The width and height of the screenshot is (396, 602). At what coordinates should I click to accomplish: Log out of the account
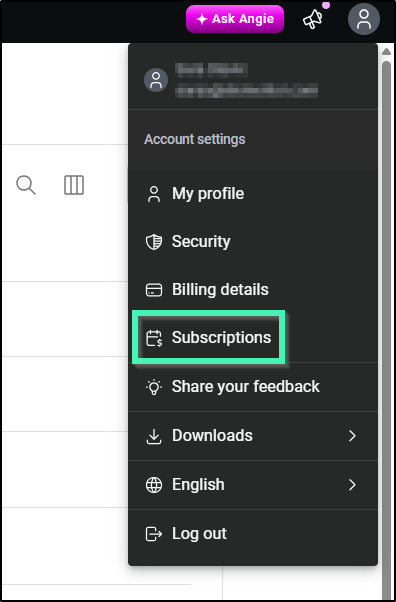pyautogui.click(x=253, y=534)
